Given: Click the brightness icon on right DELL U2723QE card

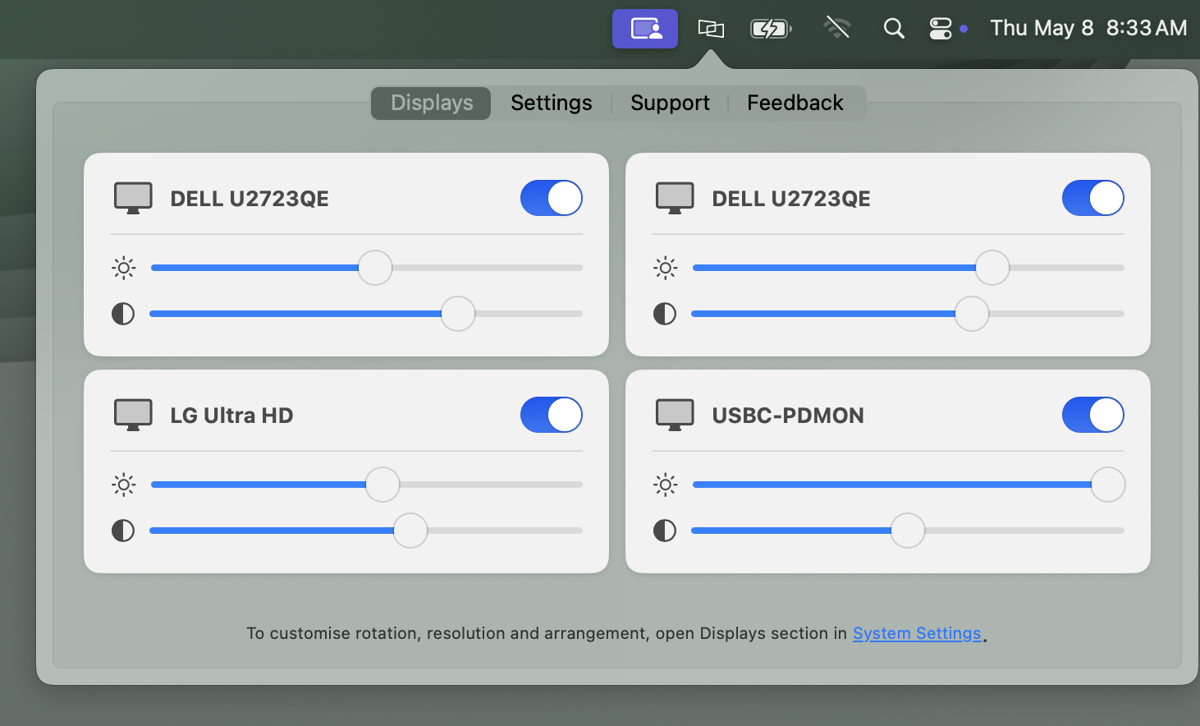Looking at the screenshot, I should coord(665,268).
